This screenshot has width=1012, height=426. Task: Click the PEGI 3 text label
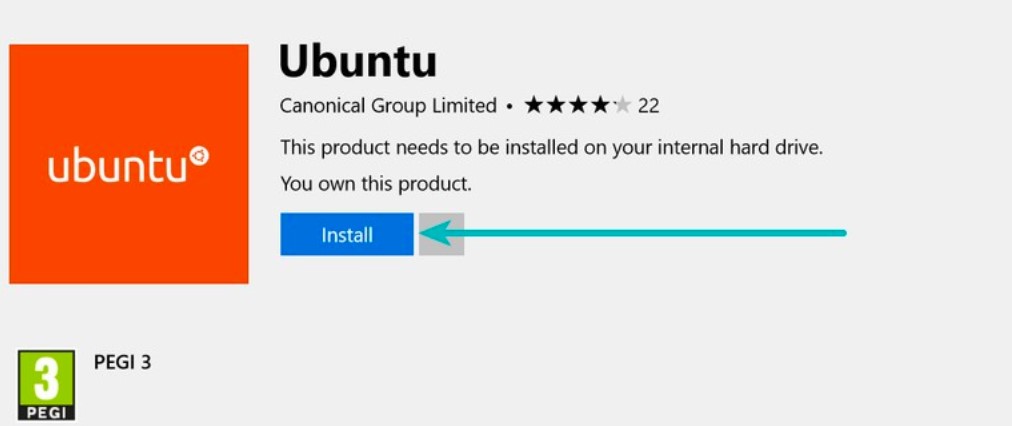[x=121, y=362]
